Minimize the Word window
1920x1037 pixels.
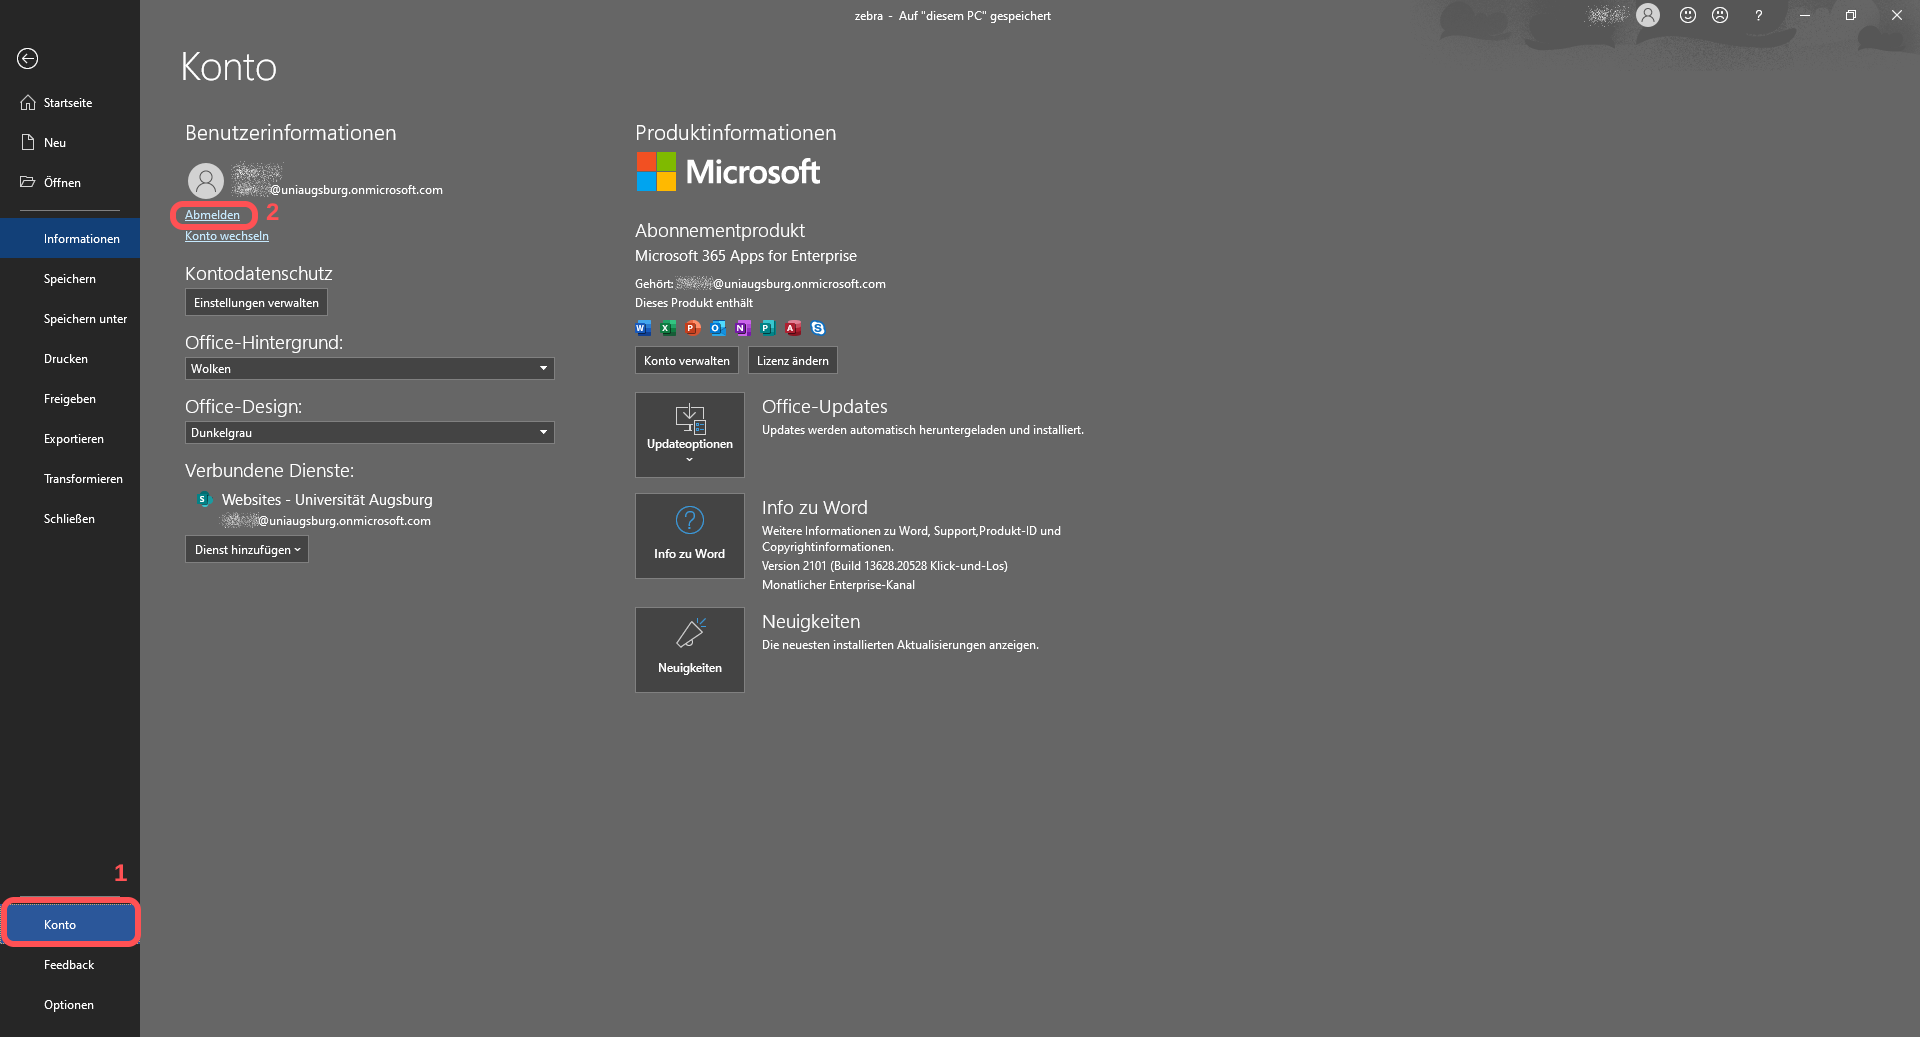(x=1805, y=15)
